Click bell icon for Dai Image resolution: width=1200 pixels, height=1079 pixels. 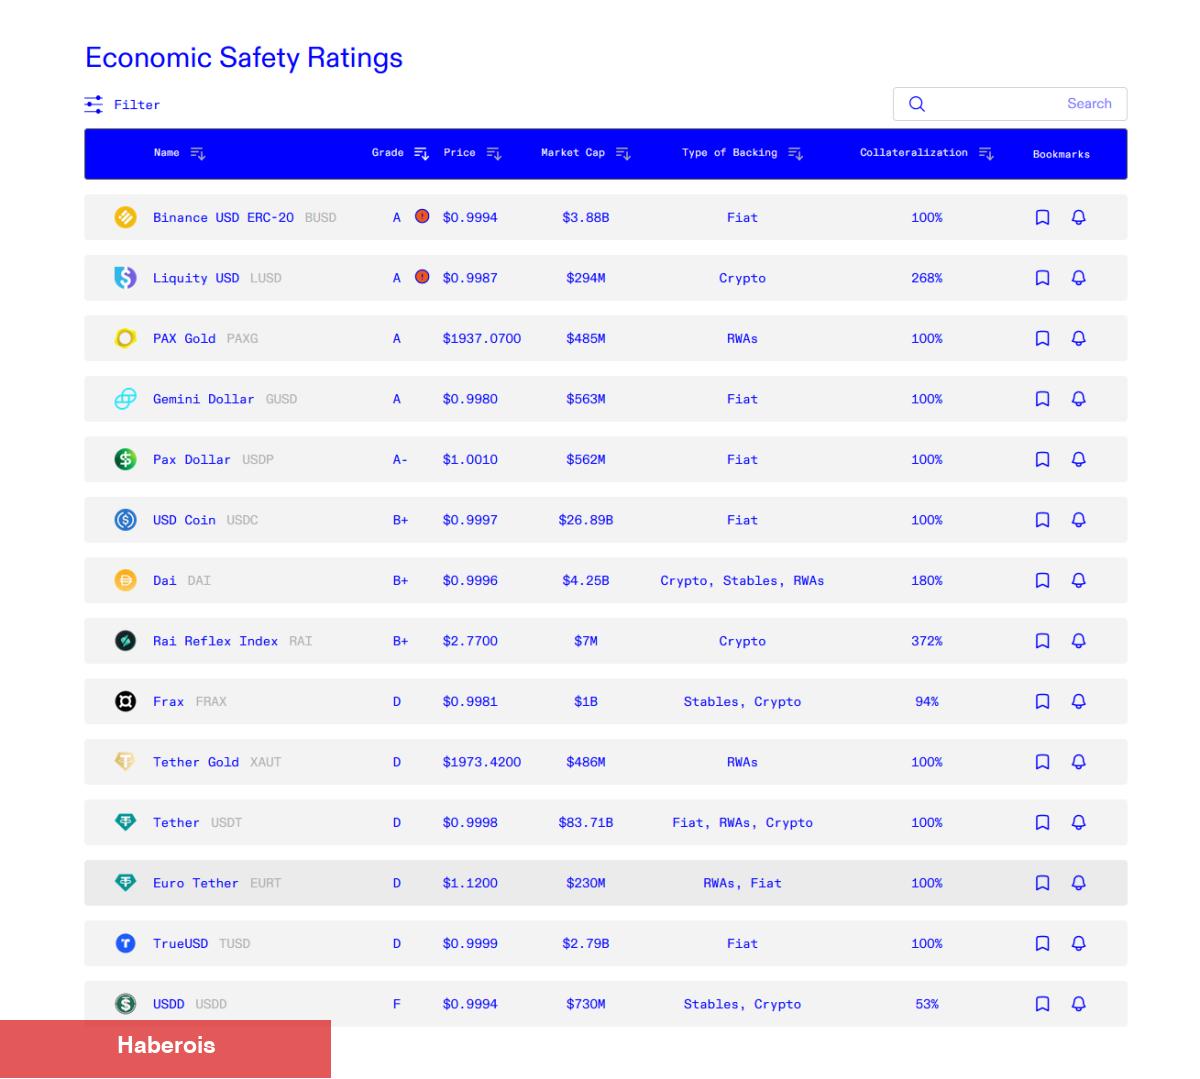point(1078,580)
